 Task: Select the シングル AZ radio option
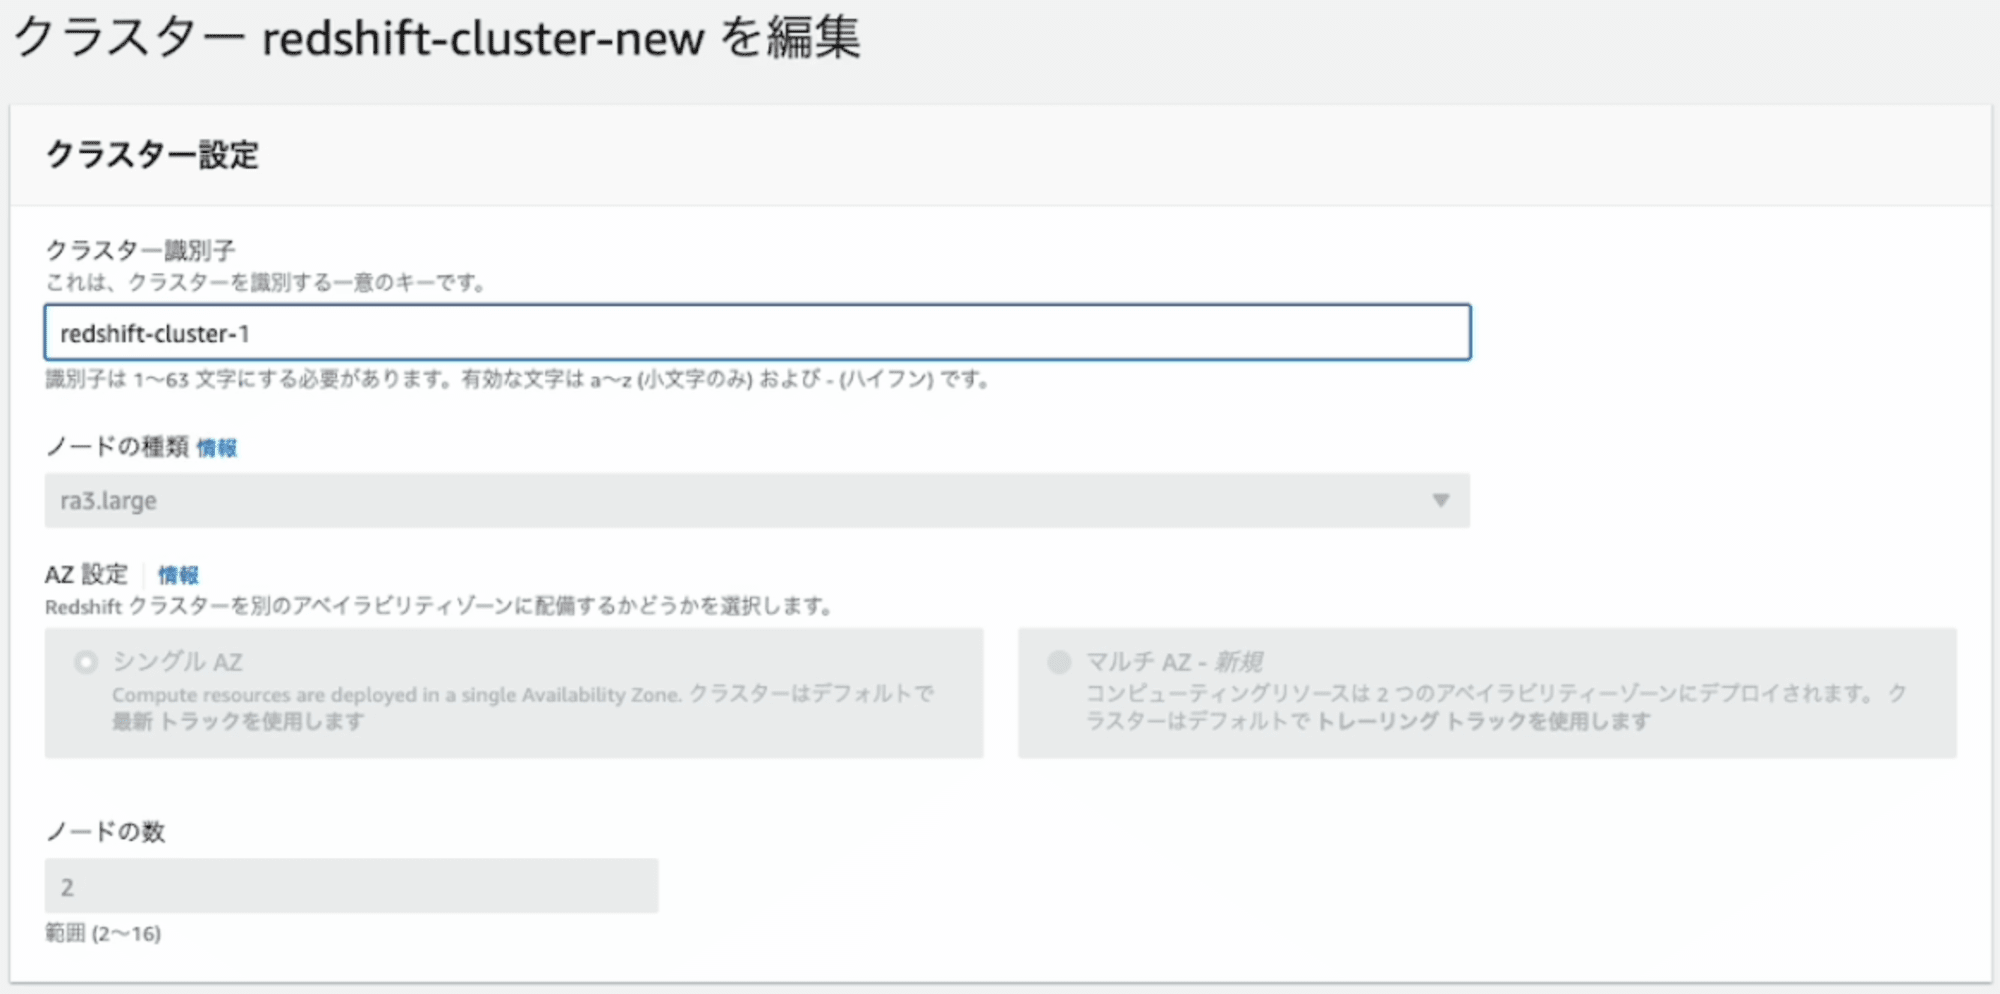[86, 662]
